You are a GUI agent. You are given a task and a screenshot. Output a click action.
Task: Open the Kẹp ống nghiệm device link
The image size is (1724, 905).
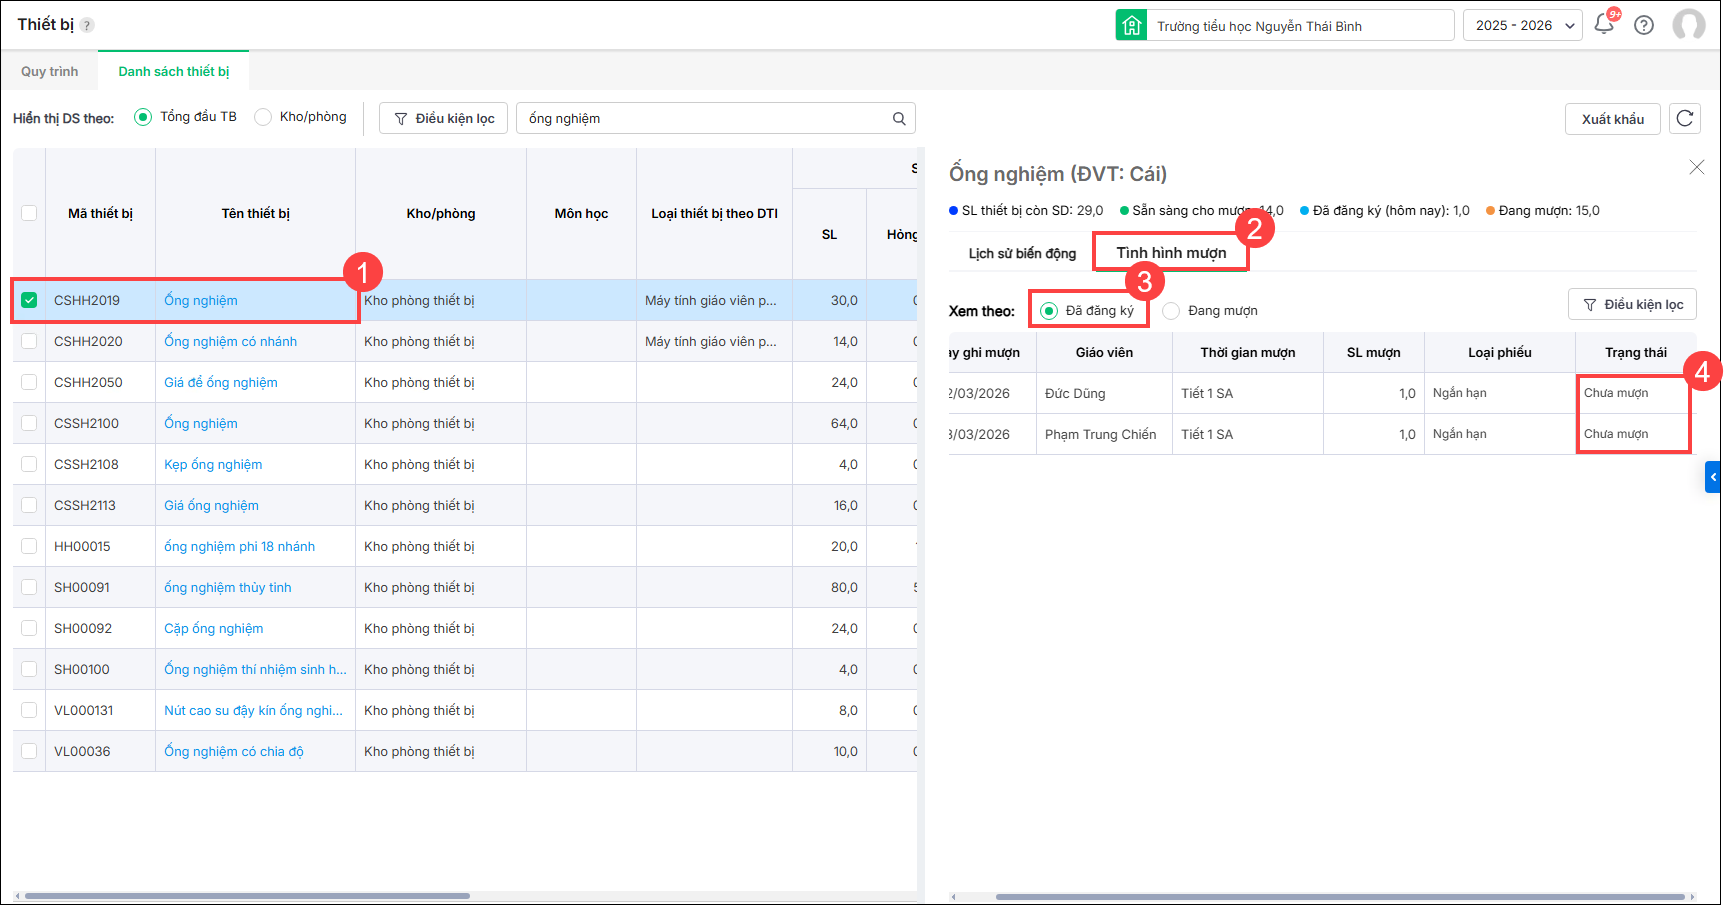[213, 464]
